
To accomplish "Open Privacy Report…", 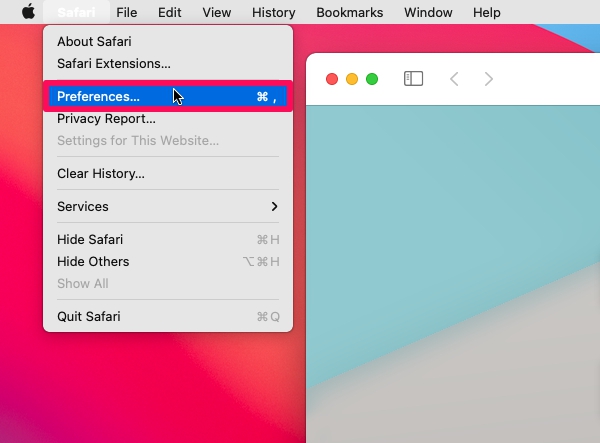I will pyautogui.click(x=168, y=119).
